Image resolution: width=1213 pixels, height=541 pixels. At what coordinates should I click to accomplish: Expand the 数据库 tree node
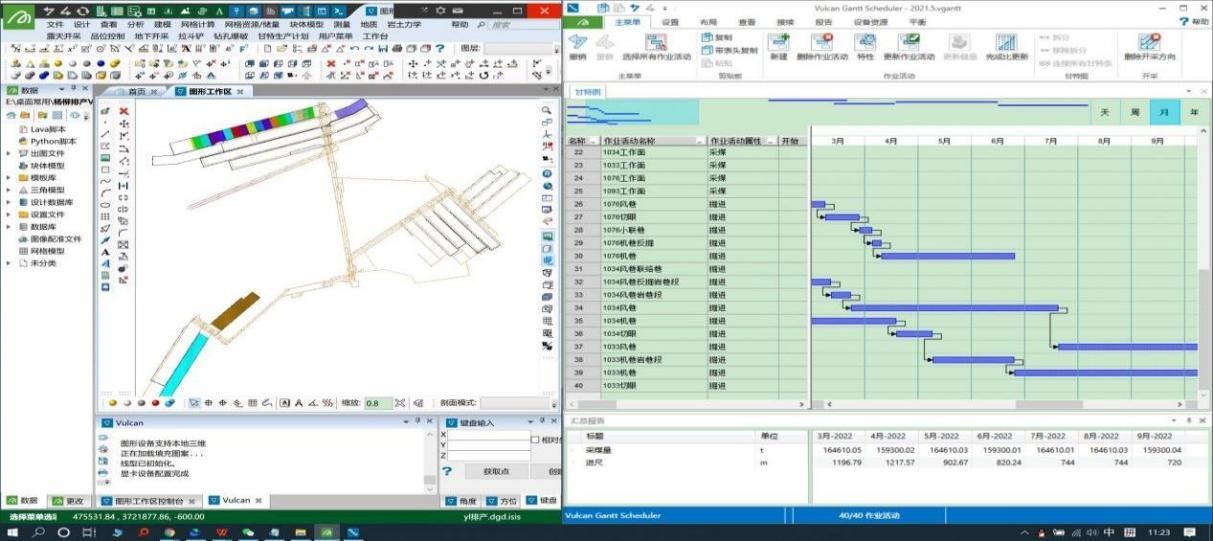tap(9, 227)
